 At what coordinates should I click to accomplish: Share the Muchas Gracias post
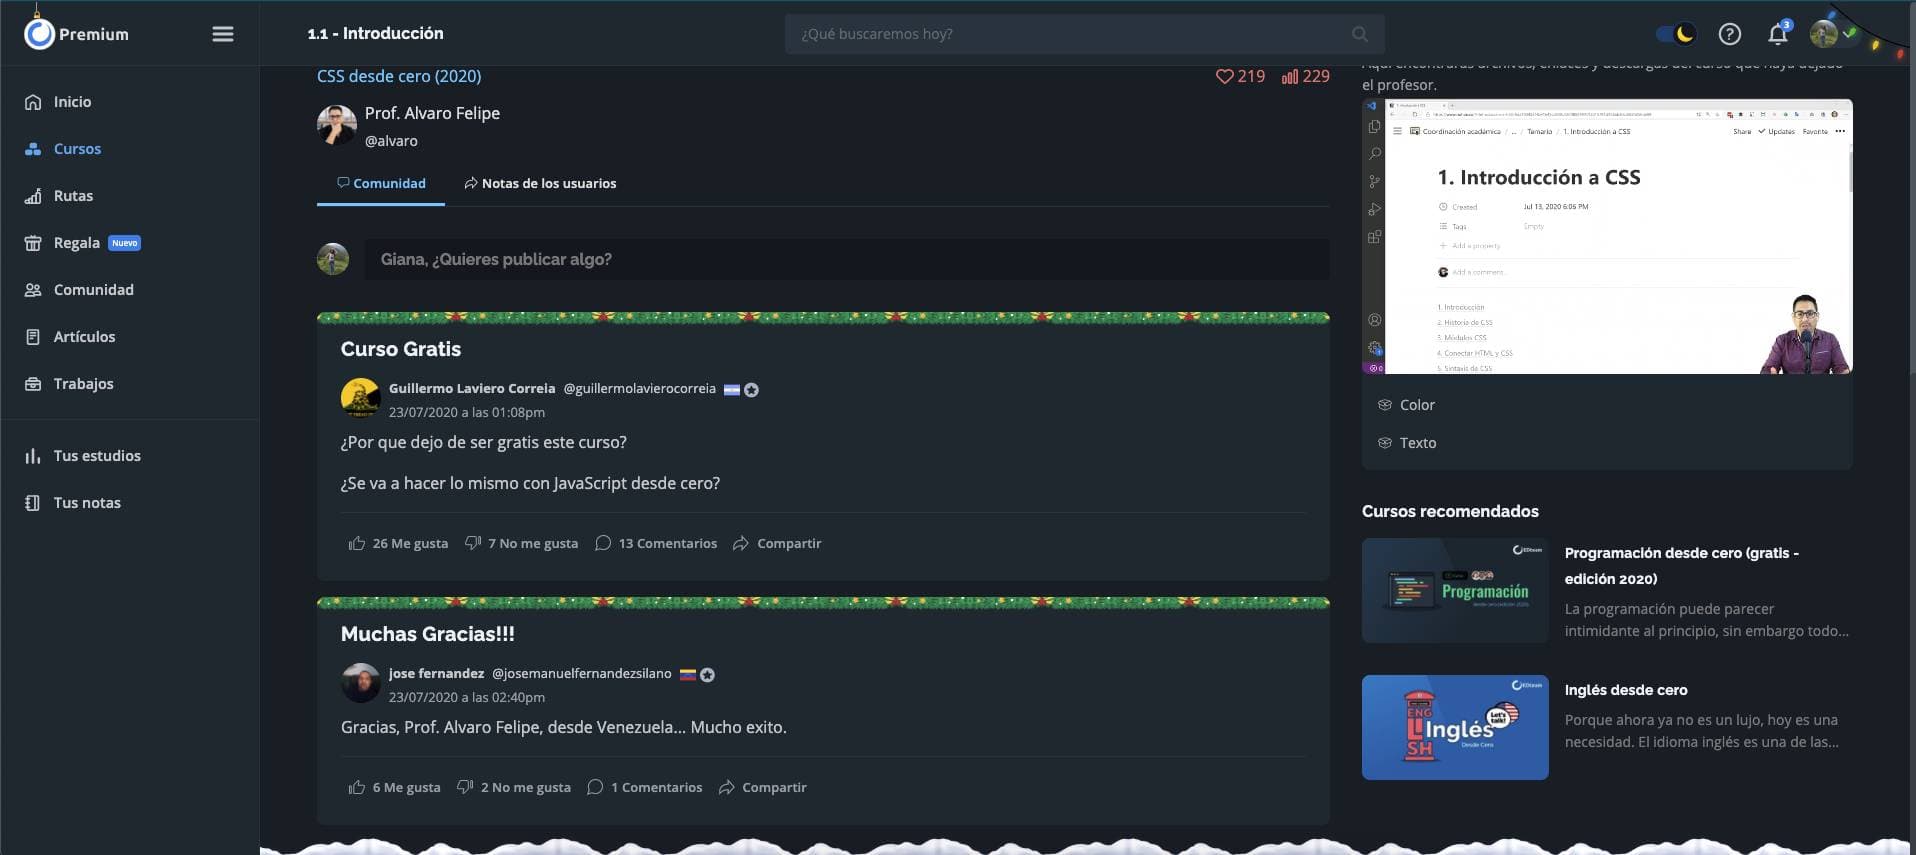point(763,787)
